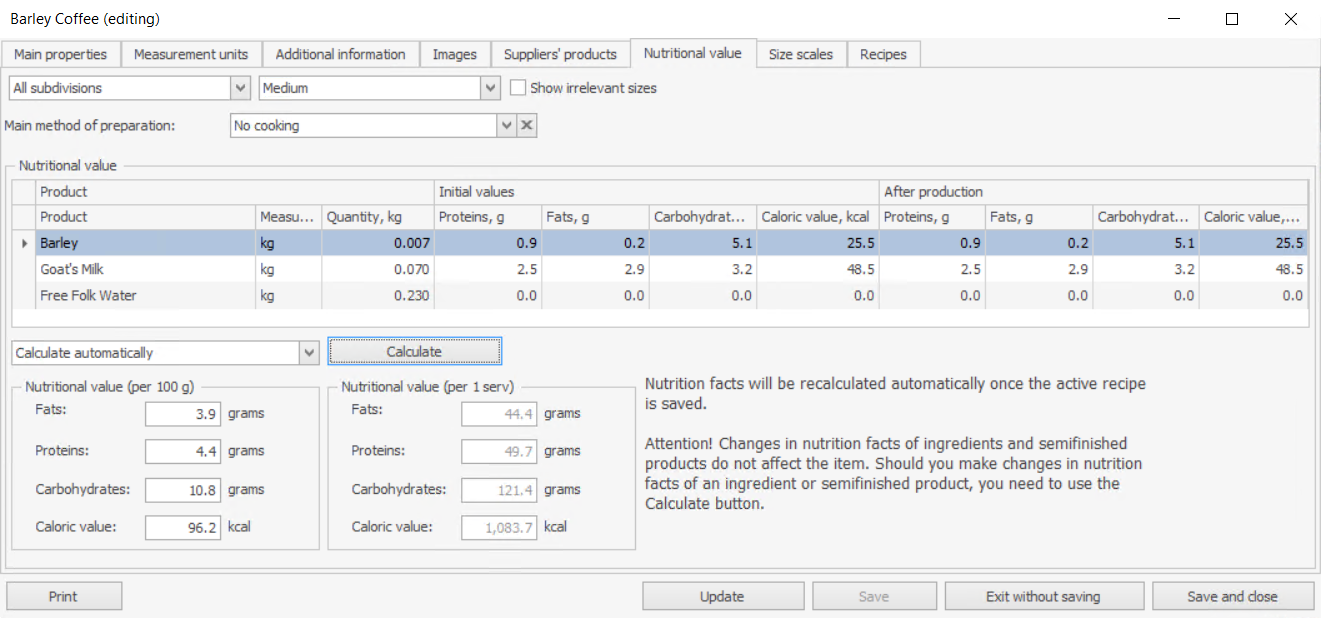Screen dimensions: 1321x618
Task: Clear the main method of preparation
Action: [x=527, y=126]
